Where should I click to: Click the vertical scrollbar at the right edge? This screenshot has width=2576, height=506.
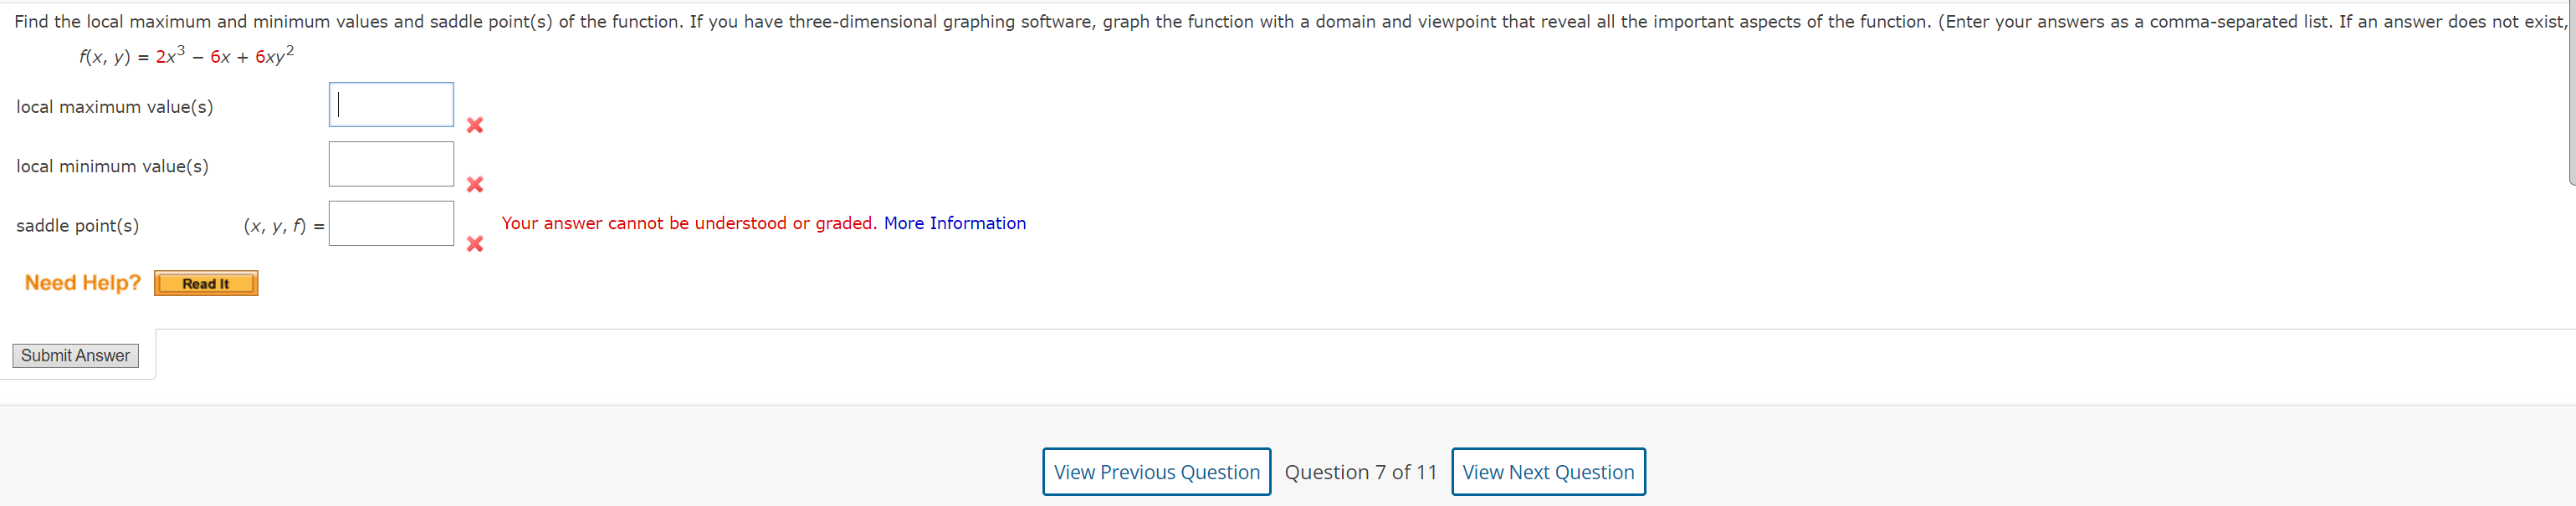coord(2571,92)
